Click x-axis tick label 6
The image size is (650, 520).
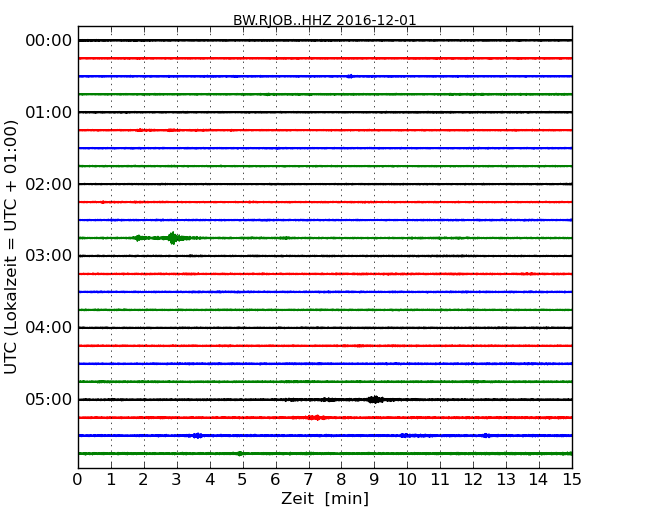(275, 479)
